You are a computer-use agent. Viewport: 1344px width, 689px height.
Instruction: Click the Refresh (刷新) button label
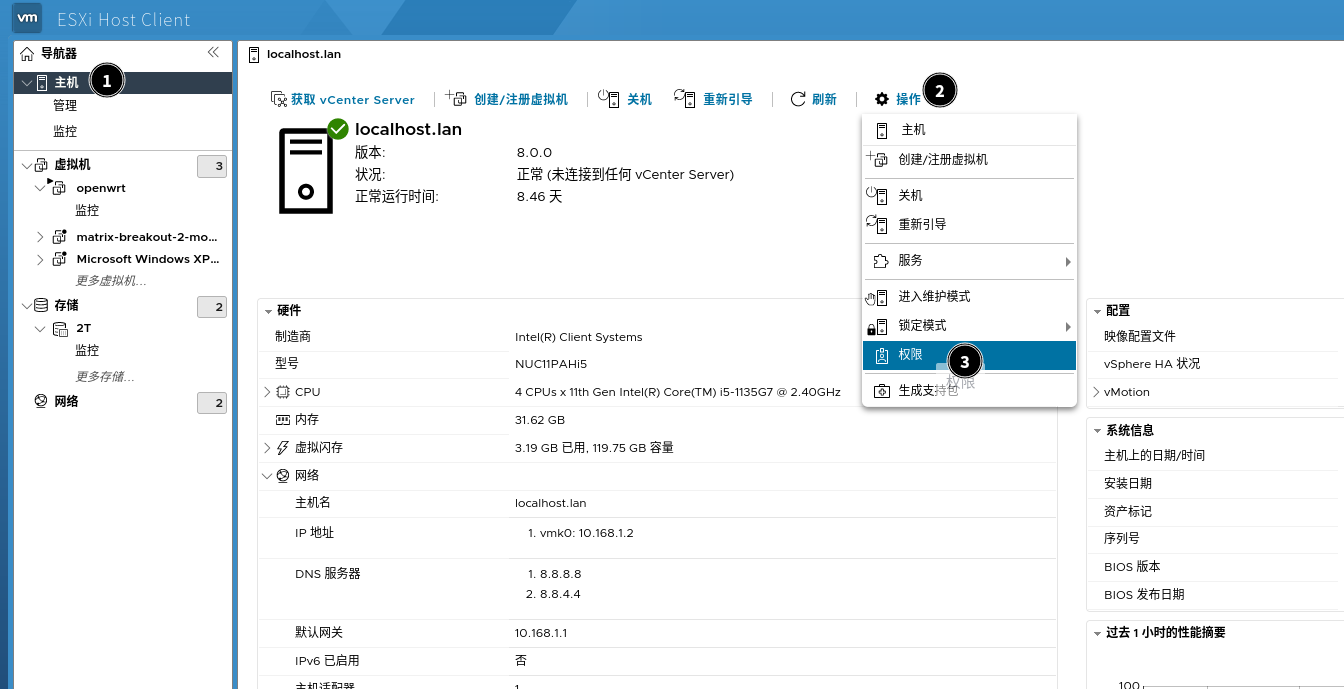824,99
